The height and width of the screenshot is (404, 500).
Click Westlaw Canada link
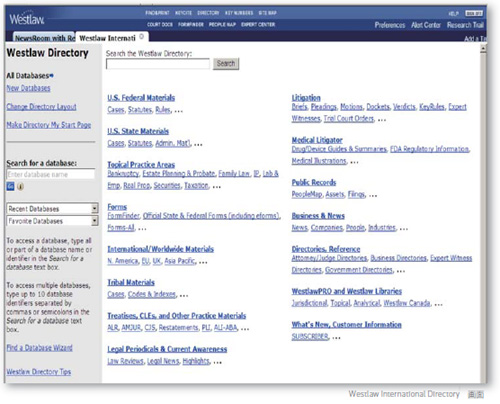(407, 303)
